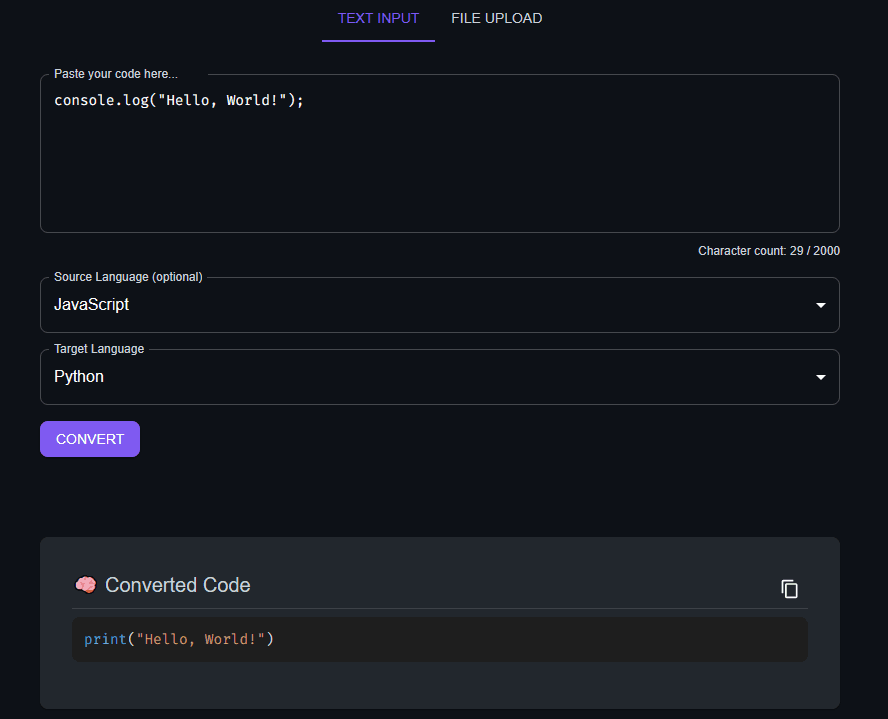Click the console.log line in the input box
This screenshot has width=888, height=719.
[x=178, y=100]
